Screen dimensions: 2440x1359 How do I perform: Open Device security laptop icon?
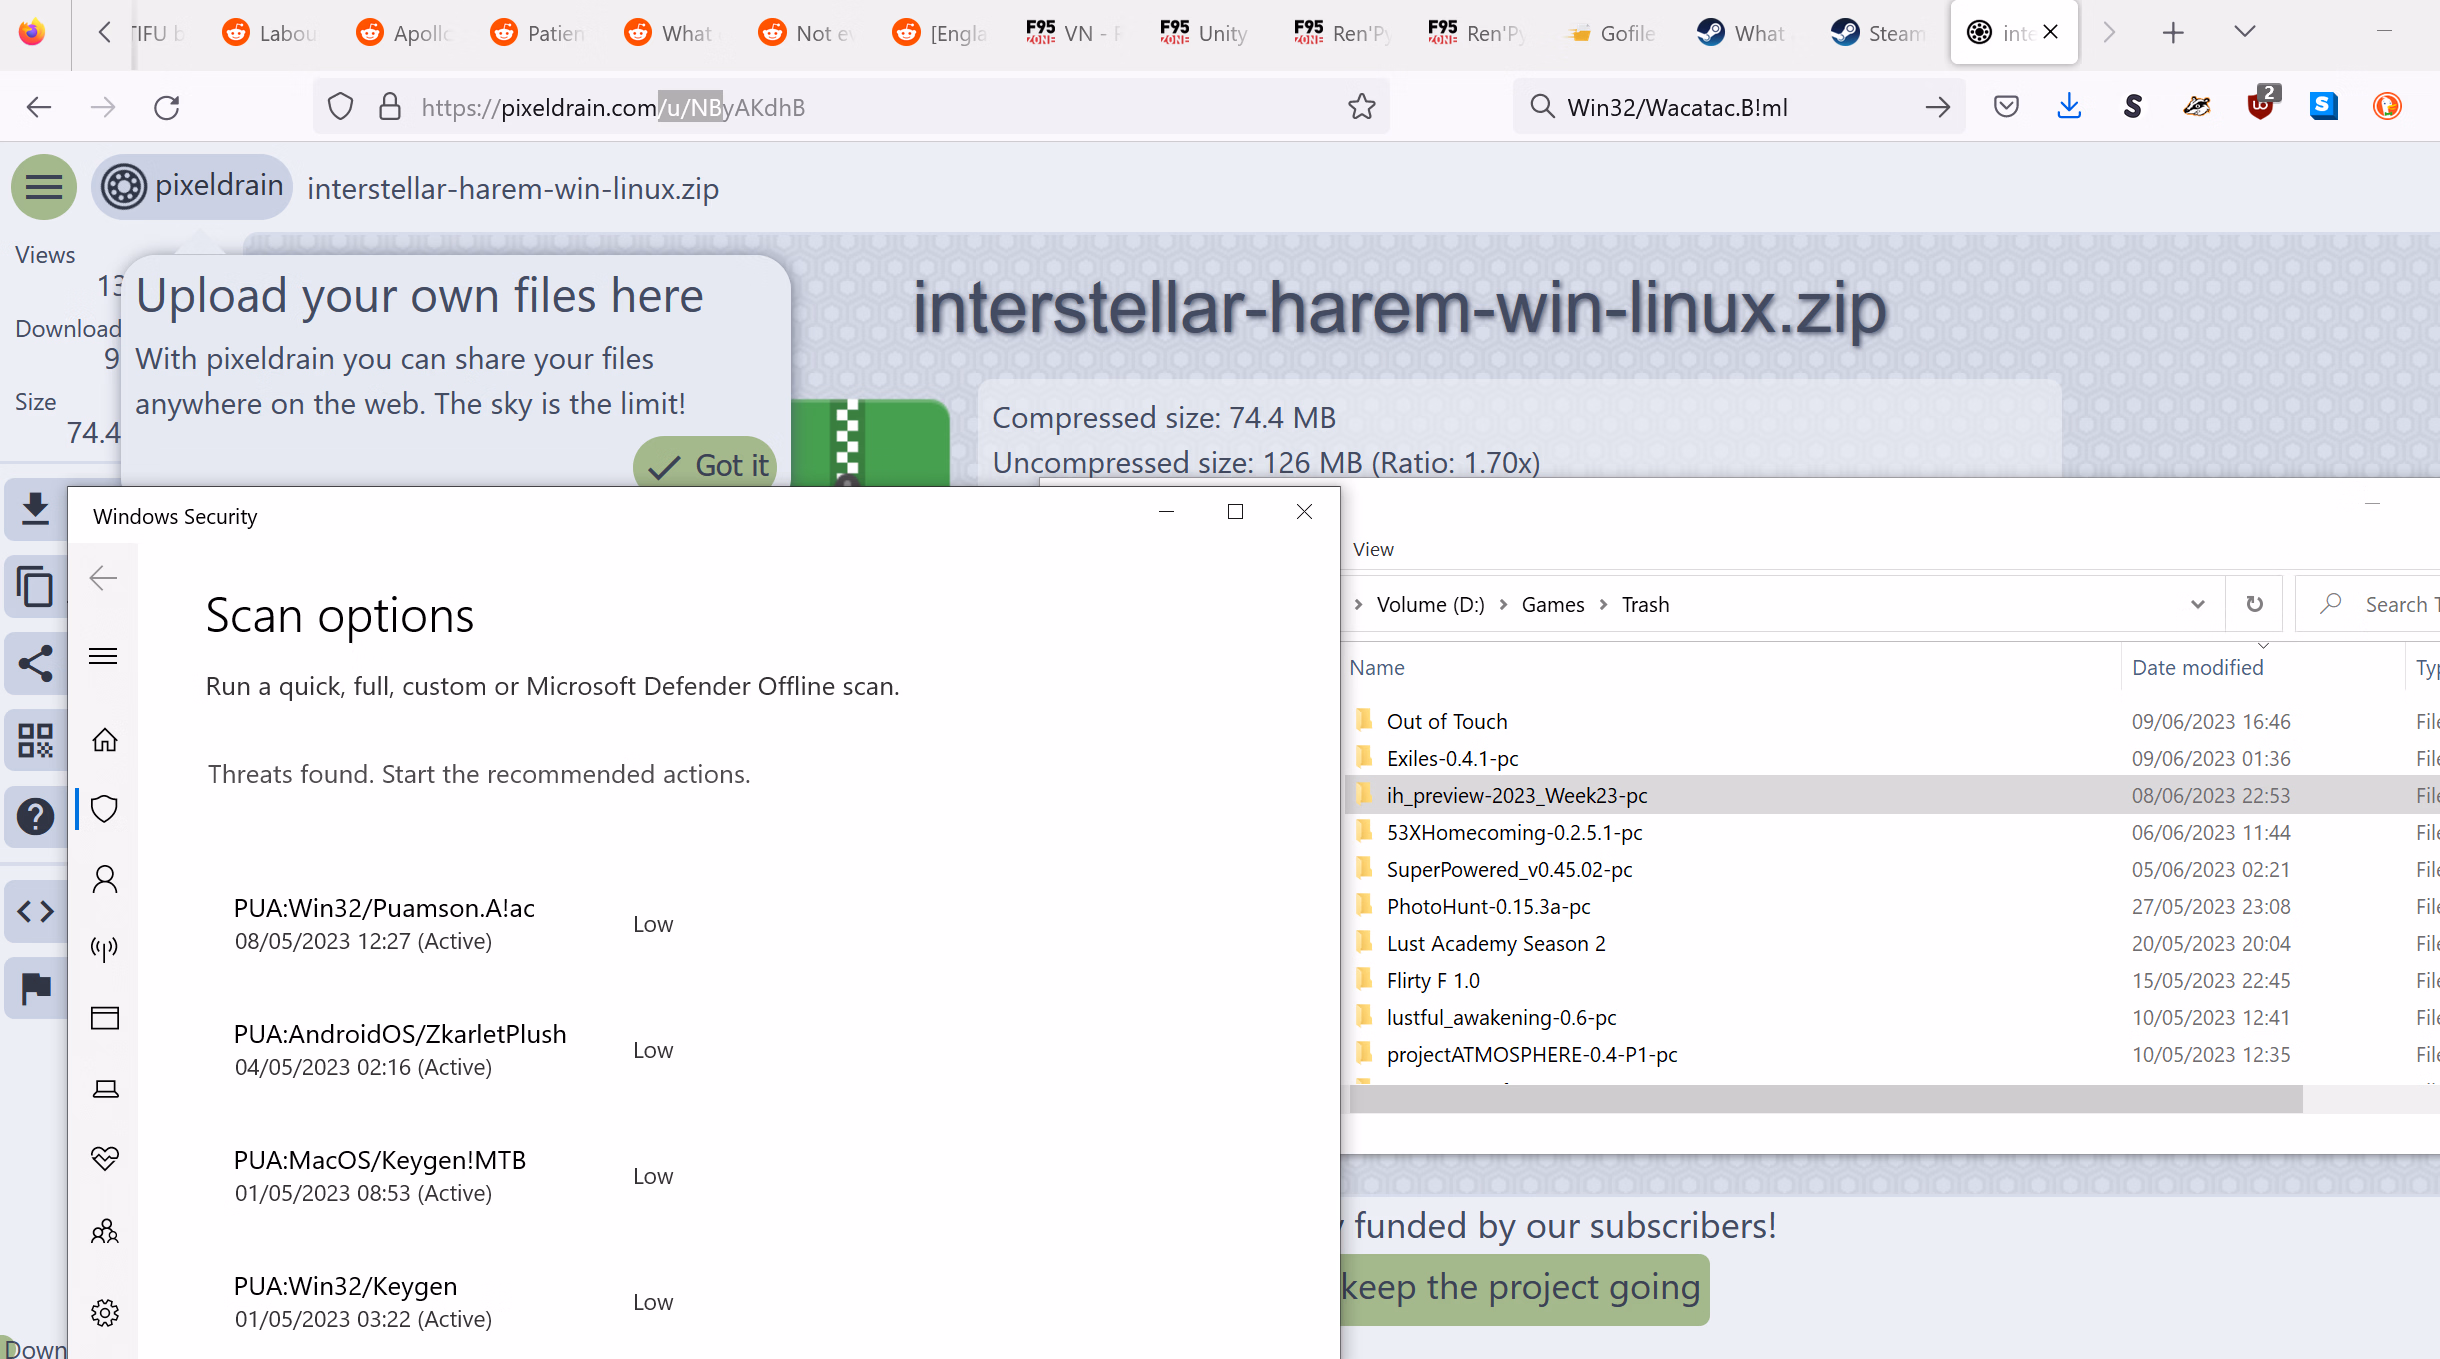[x=105, y=1088]
